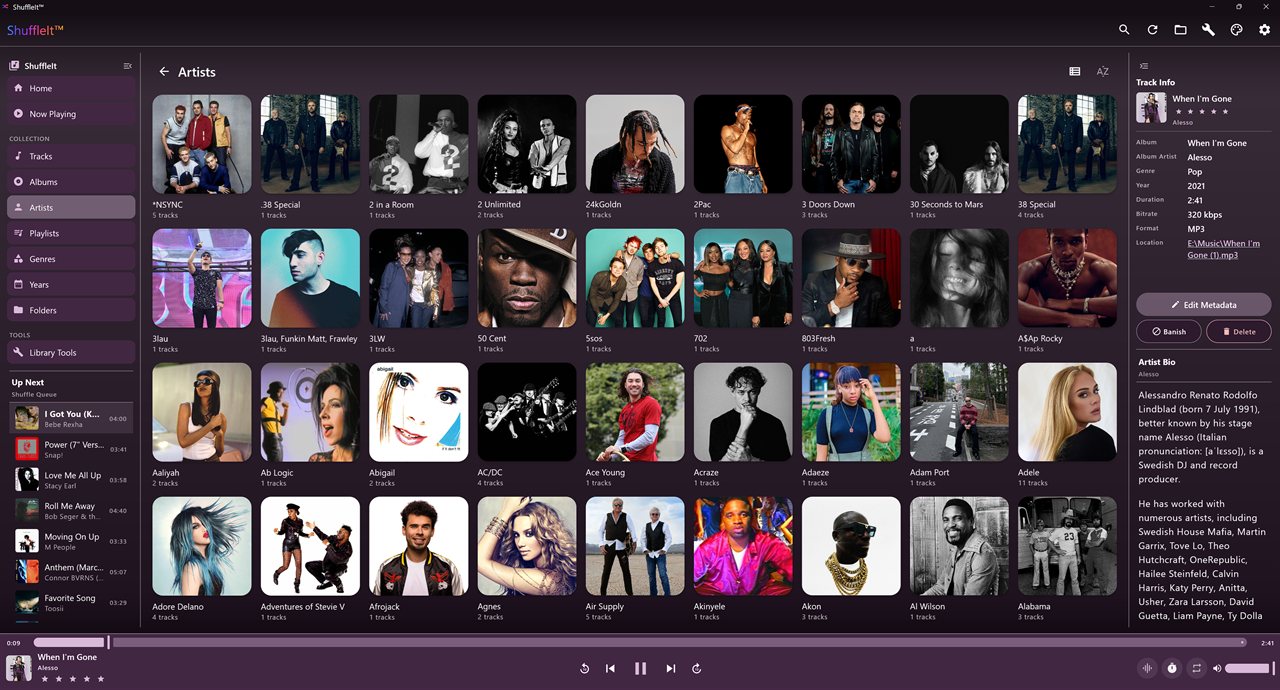
Task: Click the rewind seek-back icon
Action: pyautogui.click(x=584, y=668)
